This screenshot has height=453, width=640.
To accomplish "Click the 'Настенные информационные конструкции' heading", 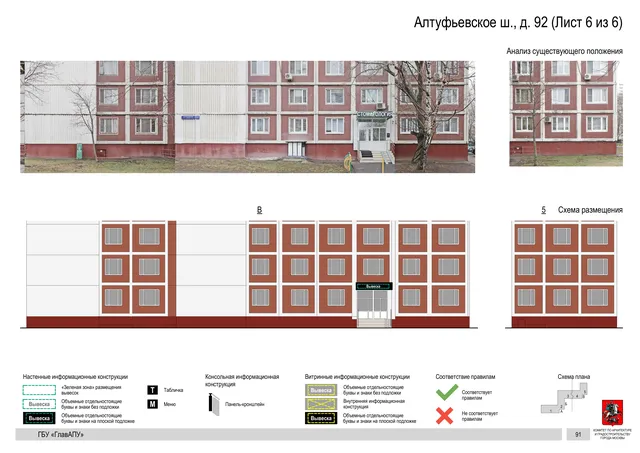I will click(75, 377).
